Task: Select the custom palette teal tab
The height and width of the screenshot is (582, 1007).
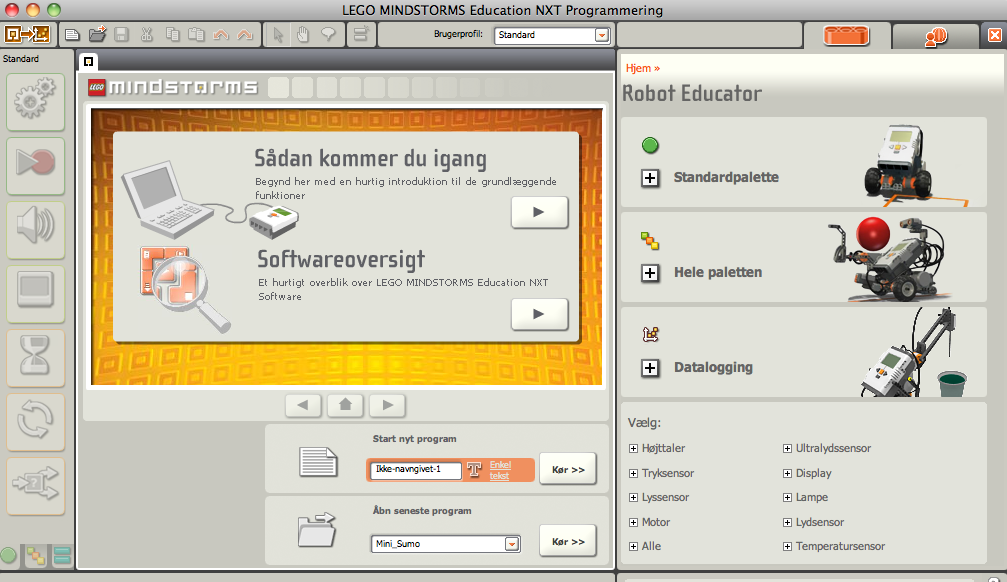Action: pos(62,556)
